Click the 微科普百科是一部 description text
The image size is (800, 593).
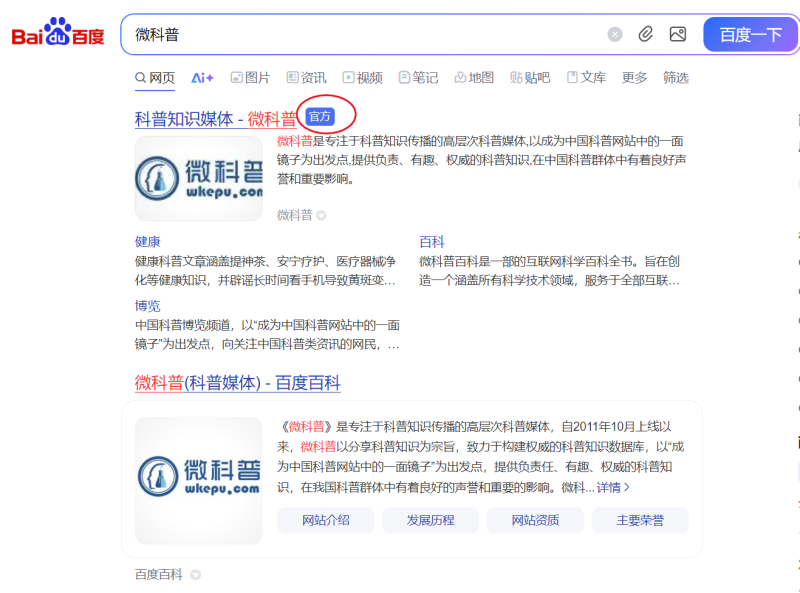(549, 271)
